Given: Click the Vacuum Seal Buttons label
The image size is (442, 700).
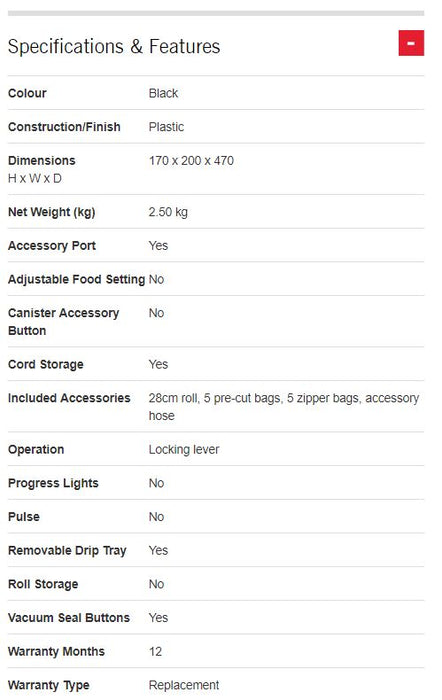Looking at the screenshot, I should pyautogui.click(x=69, y=618).
